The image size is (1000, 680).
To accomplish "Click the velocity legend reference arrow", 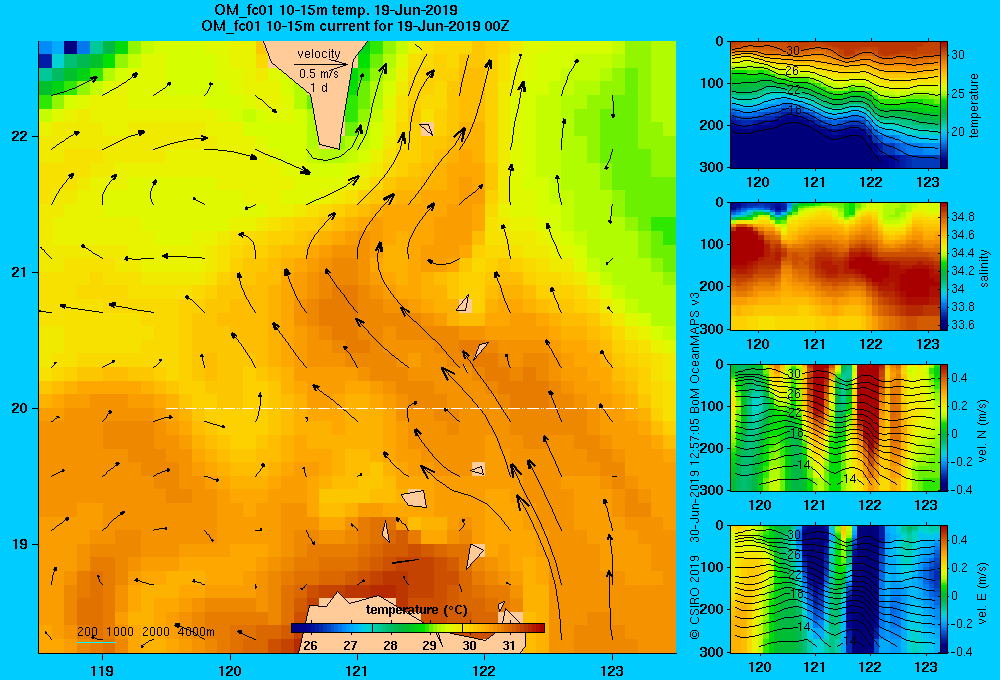I will 321,64.
